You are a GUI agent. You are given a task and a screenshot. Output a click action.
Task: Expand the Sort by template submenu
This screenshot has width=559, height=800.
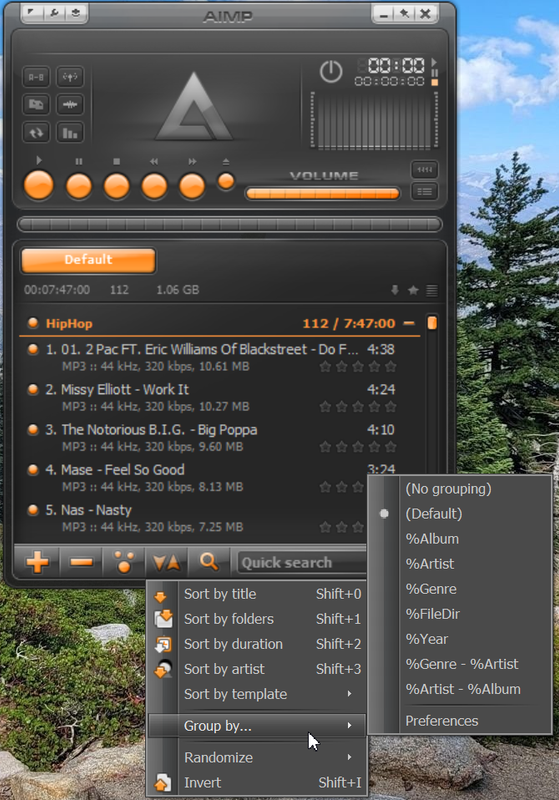click(x=257, y=694)
